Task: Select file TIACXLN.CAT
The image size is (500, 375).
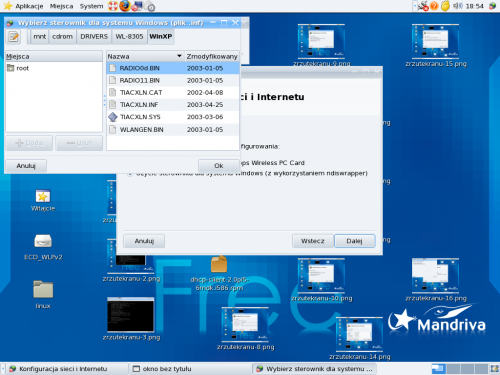Action: pos(173,92)
